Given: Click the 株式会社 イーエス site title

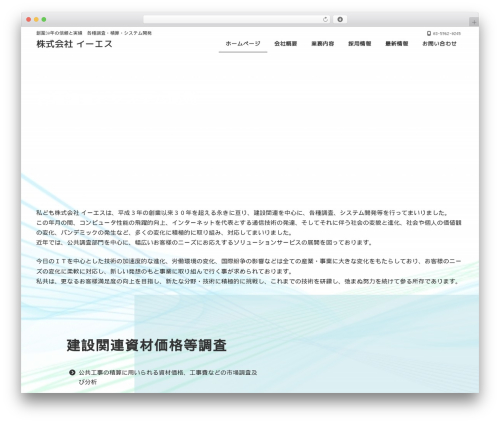Looking at the screenshot, I should pyautogui.click(x=74, y=44).
